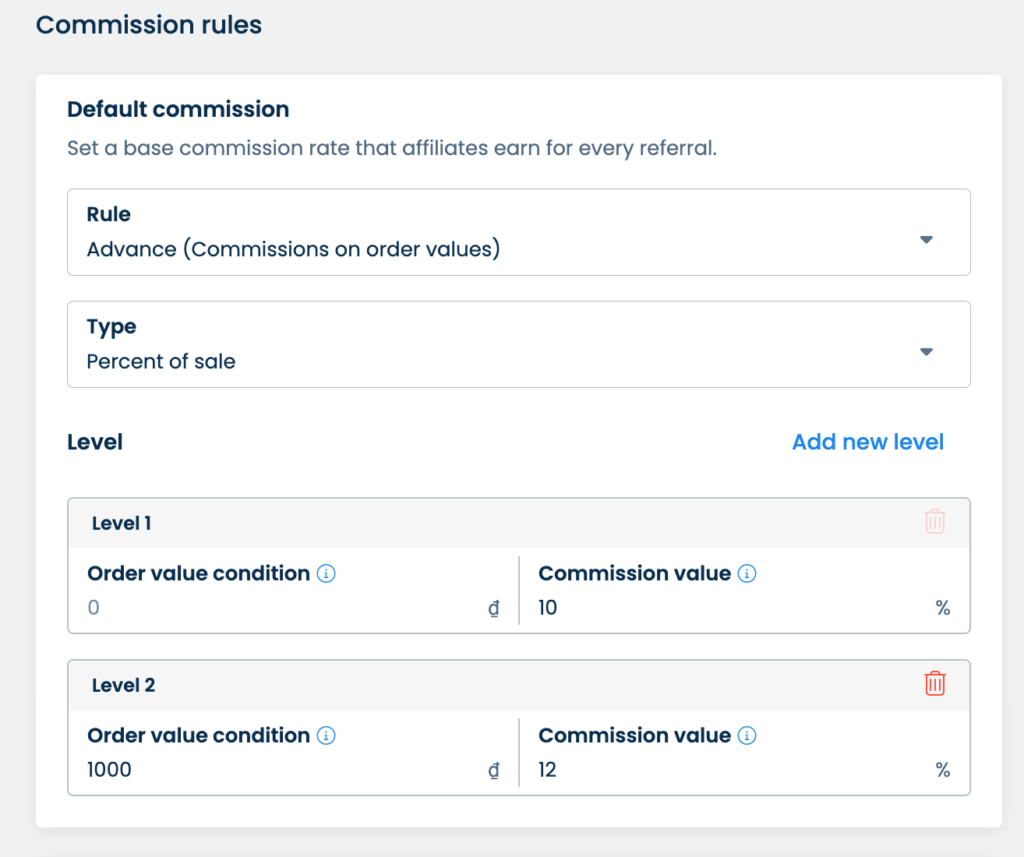Focus the Level 1 order value field showing 0
This screenshot has height=857, width=1024.
(x=280, y=608)
